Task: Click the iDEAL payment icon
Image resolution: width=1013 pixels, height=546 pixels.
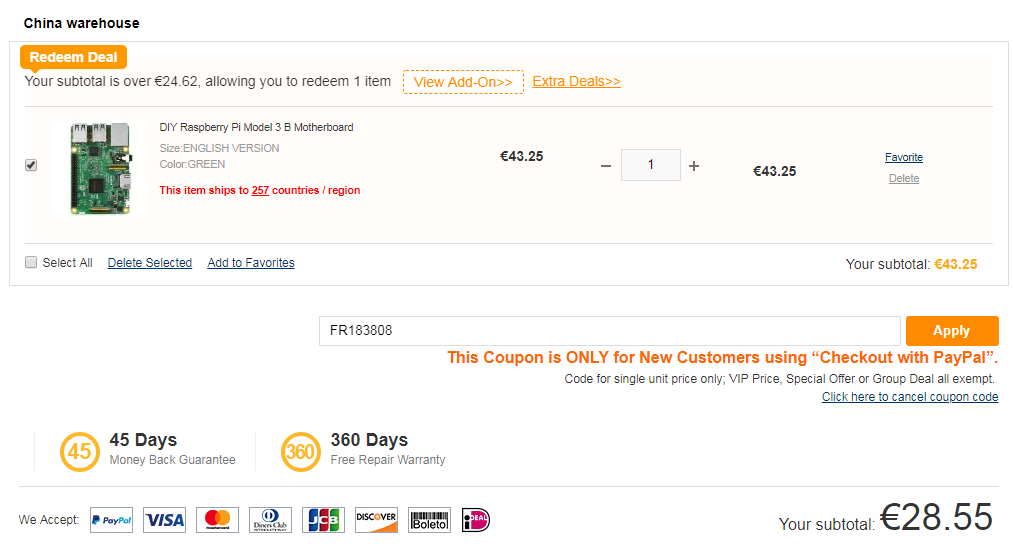Action: [x=476, y=520]
